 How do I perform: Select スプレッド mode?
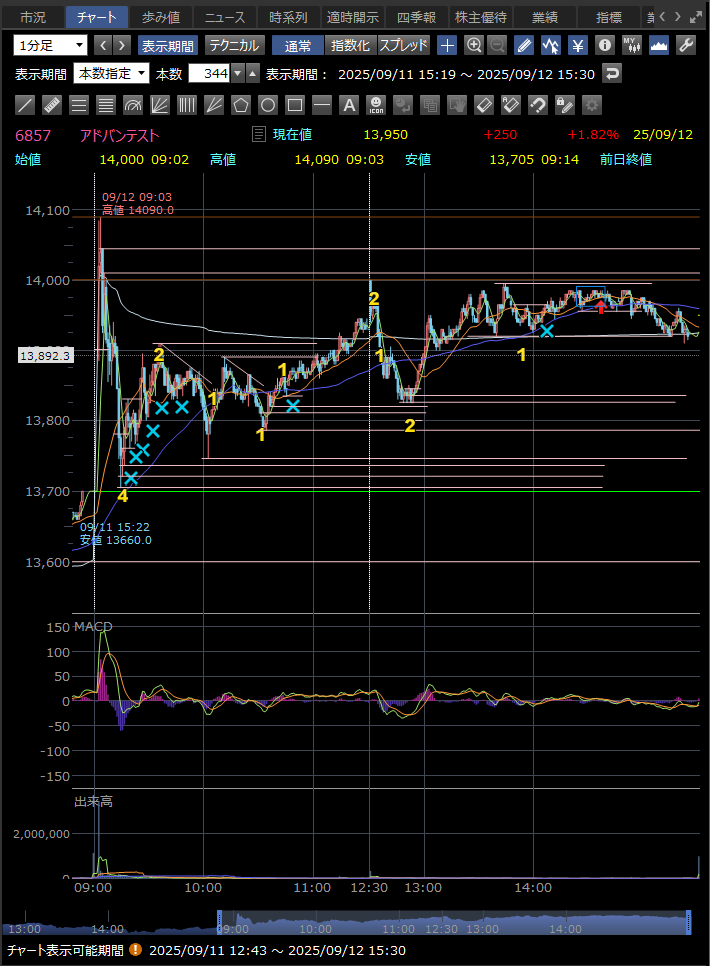coord(403,46)
